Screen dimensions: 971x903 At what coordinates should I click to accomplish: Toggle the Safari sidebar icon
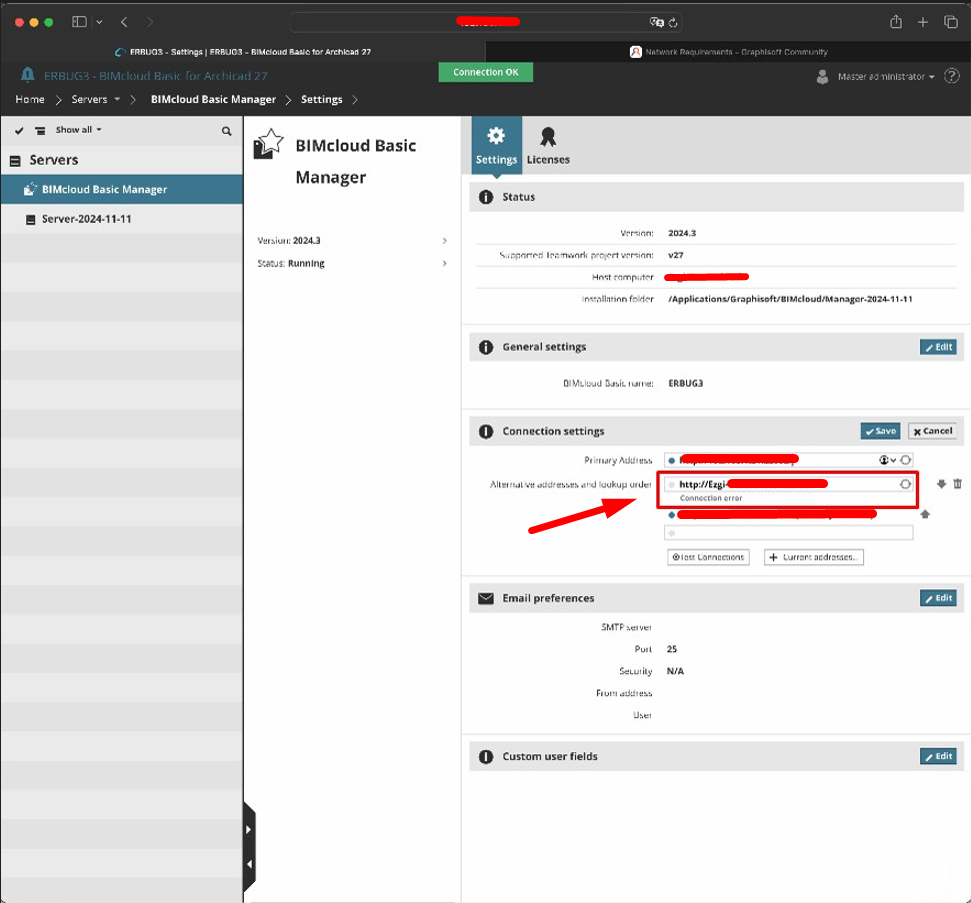click(79, 22)
